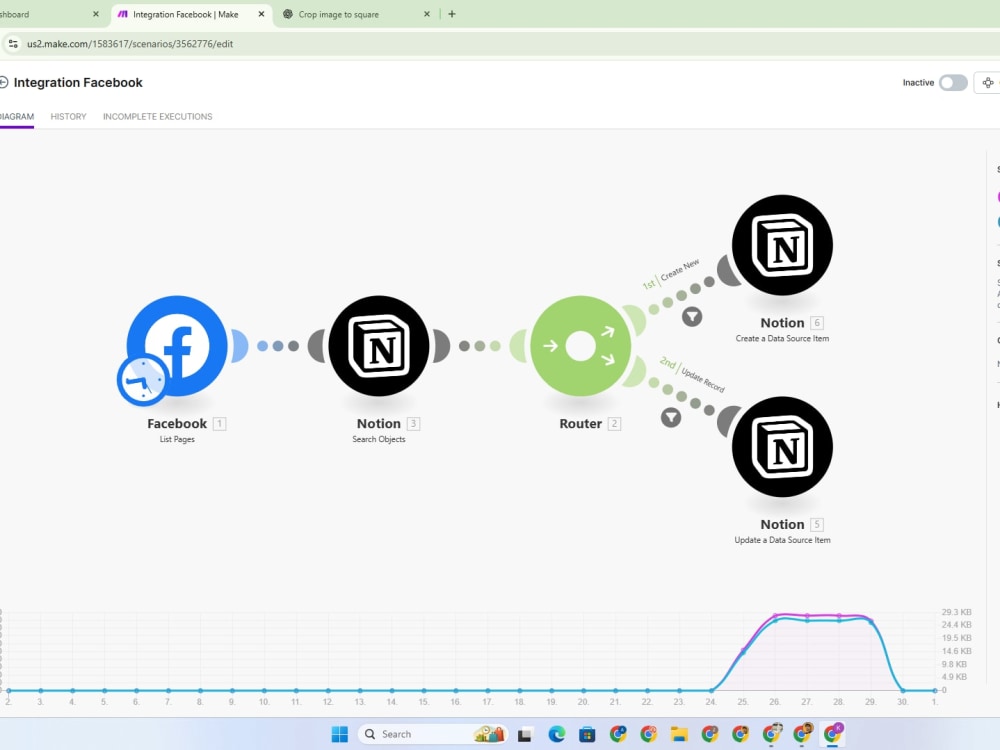1000x750 pixels.
Task: Click module number badge 5 beside Notion
Action: 817,524
